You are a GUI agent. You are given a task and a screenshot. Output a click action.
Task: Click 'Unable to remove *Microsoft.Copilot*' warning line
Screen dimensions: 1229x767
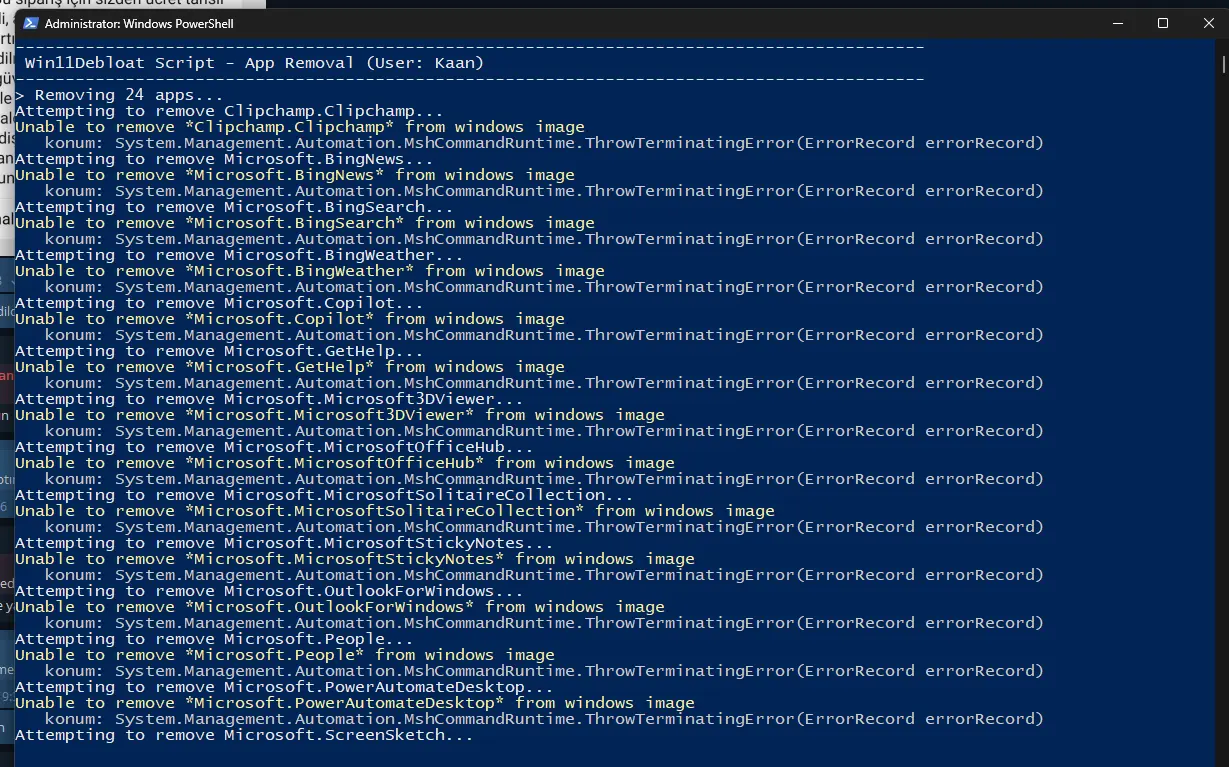(290, 319)
